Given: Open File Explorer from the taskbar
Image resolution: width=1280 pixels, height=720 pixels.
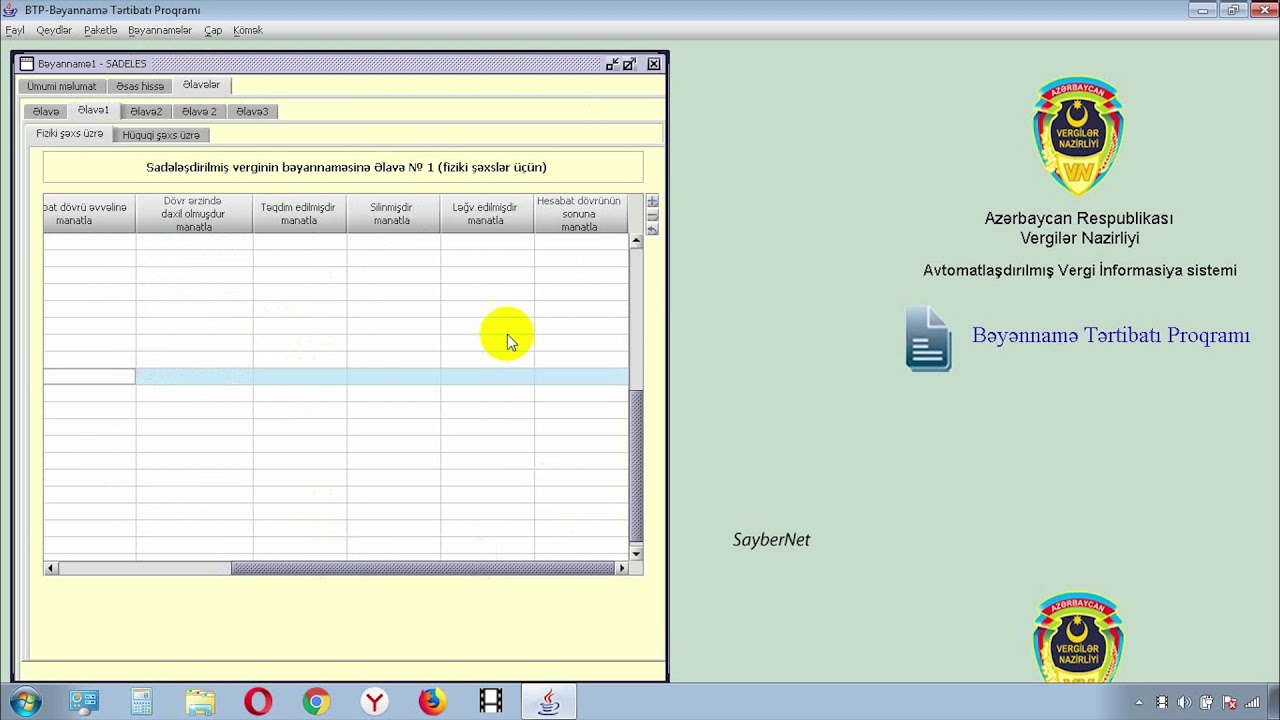Looking at the screenshot, I should 200,702.
